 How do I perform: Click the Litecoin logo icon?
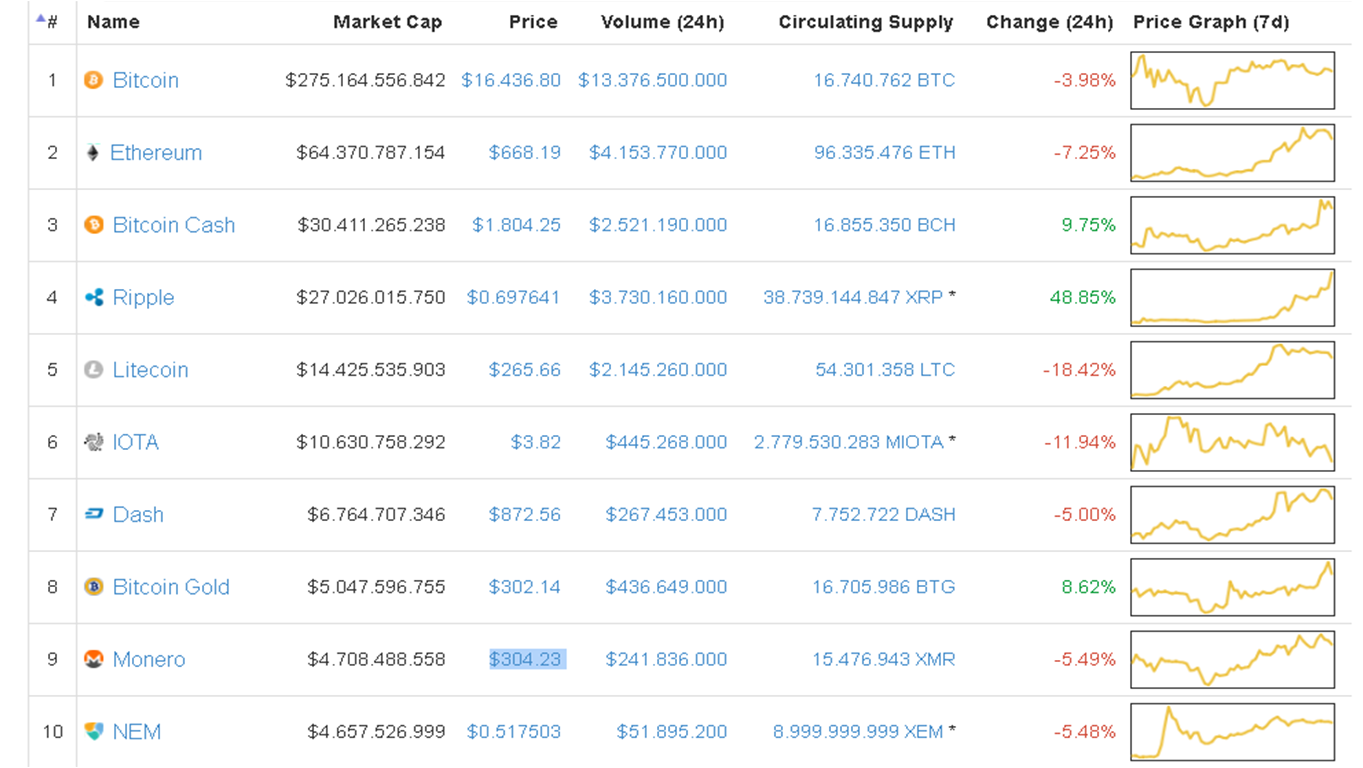point(93,370)
